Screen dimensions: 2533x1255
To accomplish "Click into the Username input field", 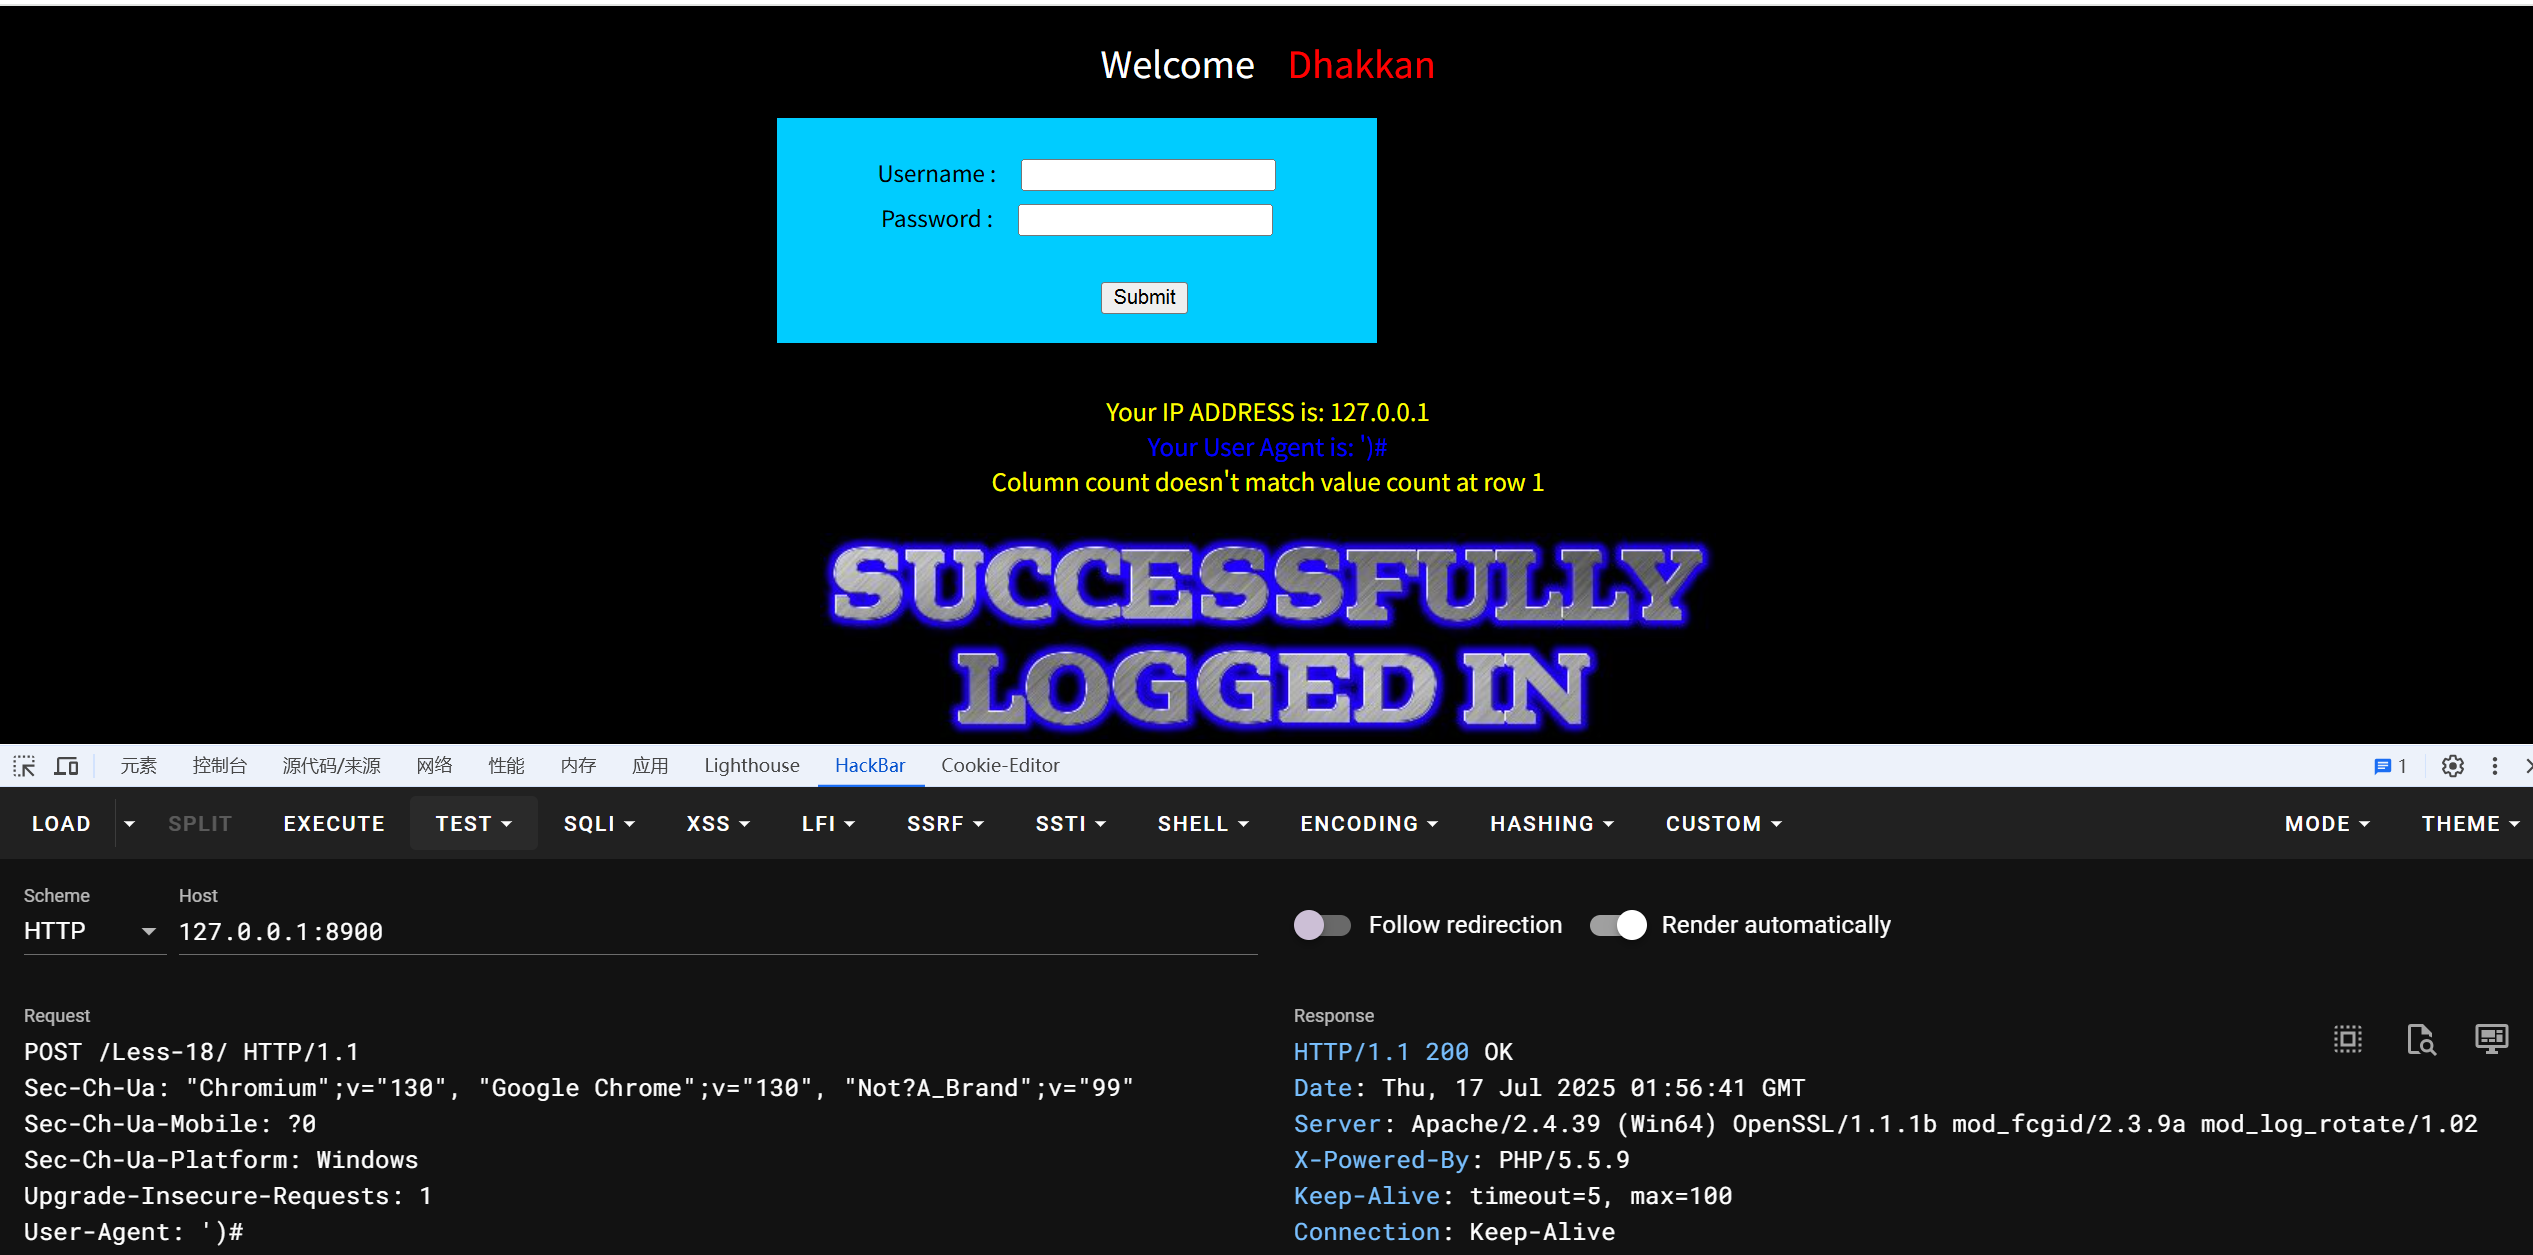I will [x=1148, y=175].
